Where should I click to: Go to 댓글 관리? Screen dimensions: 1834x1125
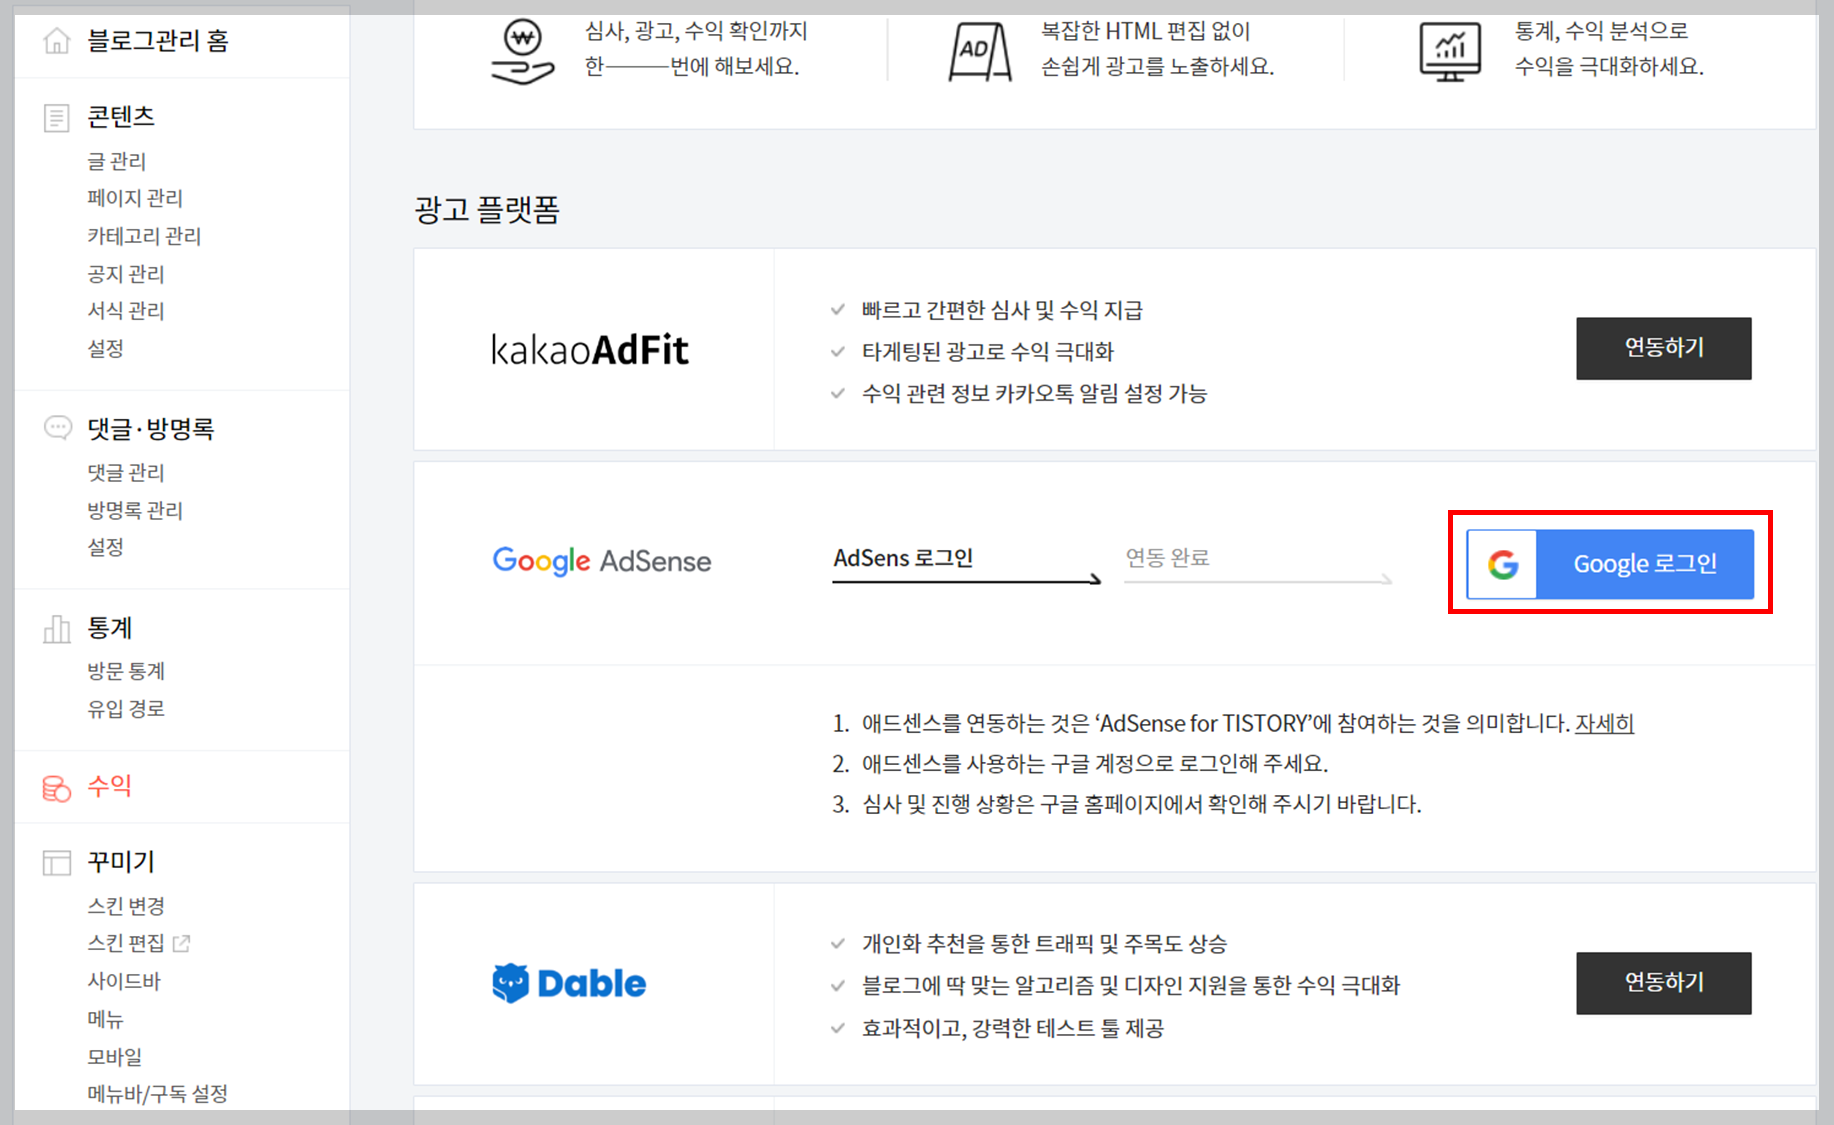pyautogui.click(x=126, y=472)
